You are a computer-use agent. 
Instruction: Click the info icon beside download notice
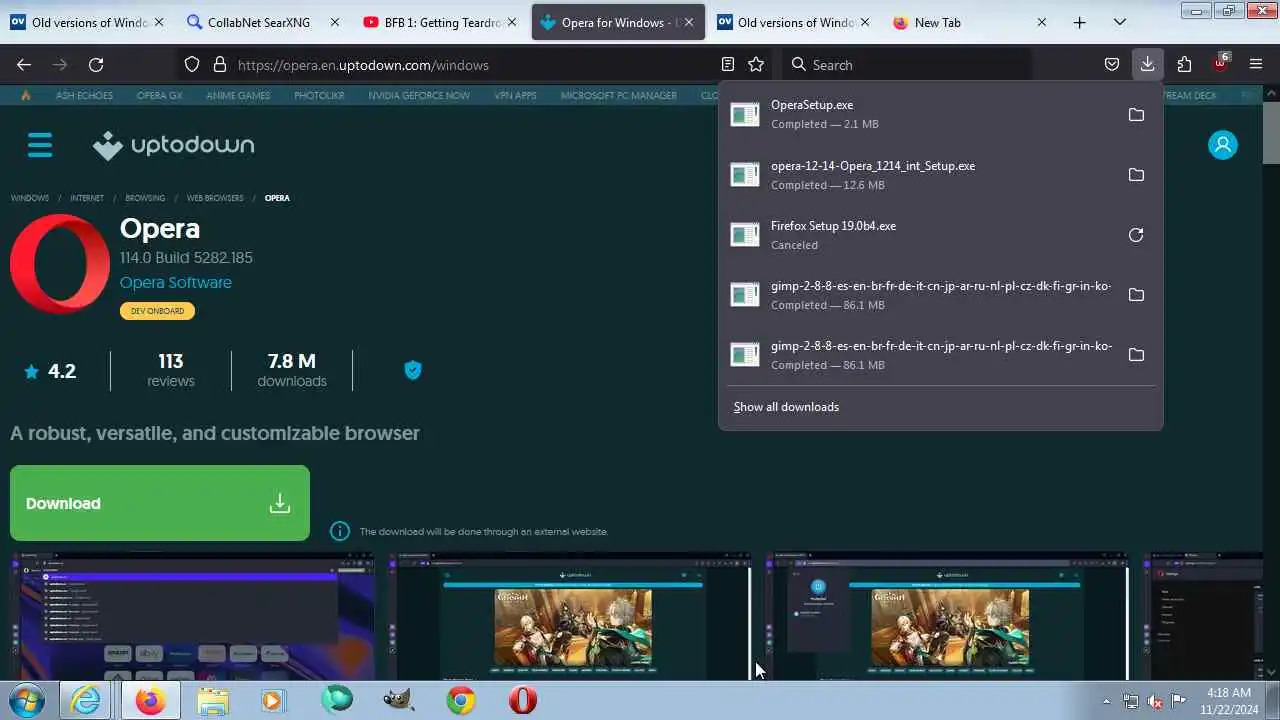tap(340, 531)
